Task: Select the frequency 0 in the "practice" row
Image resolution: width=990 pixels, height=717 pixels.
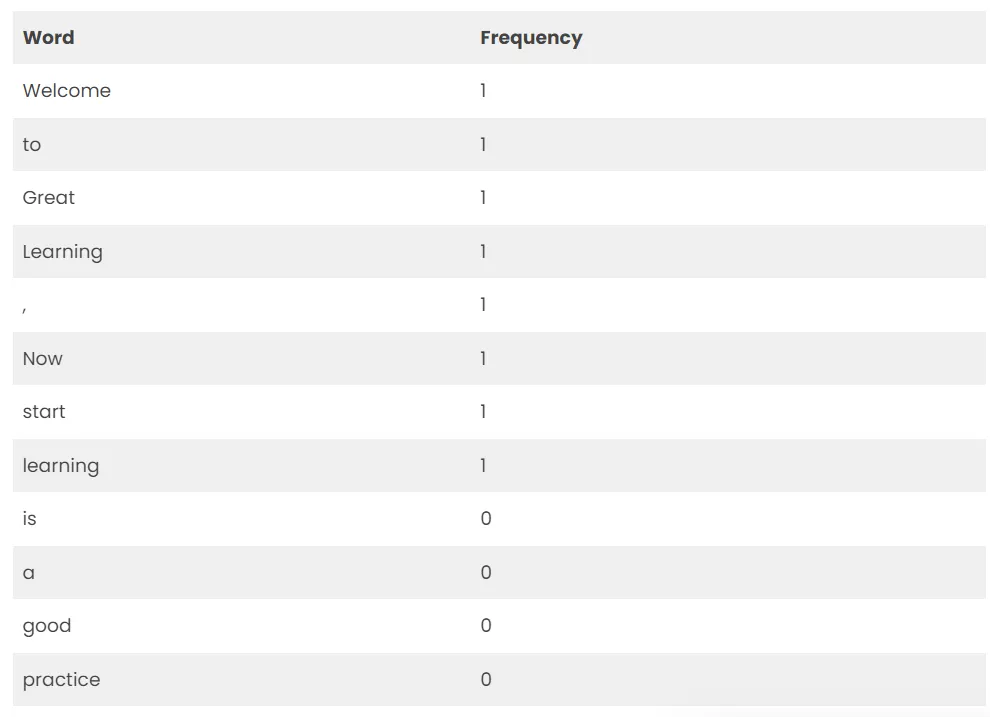Action: click(x=486, y=680)
